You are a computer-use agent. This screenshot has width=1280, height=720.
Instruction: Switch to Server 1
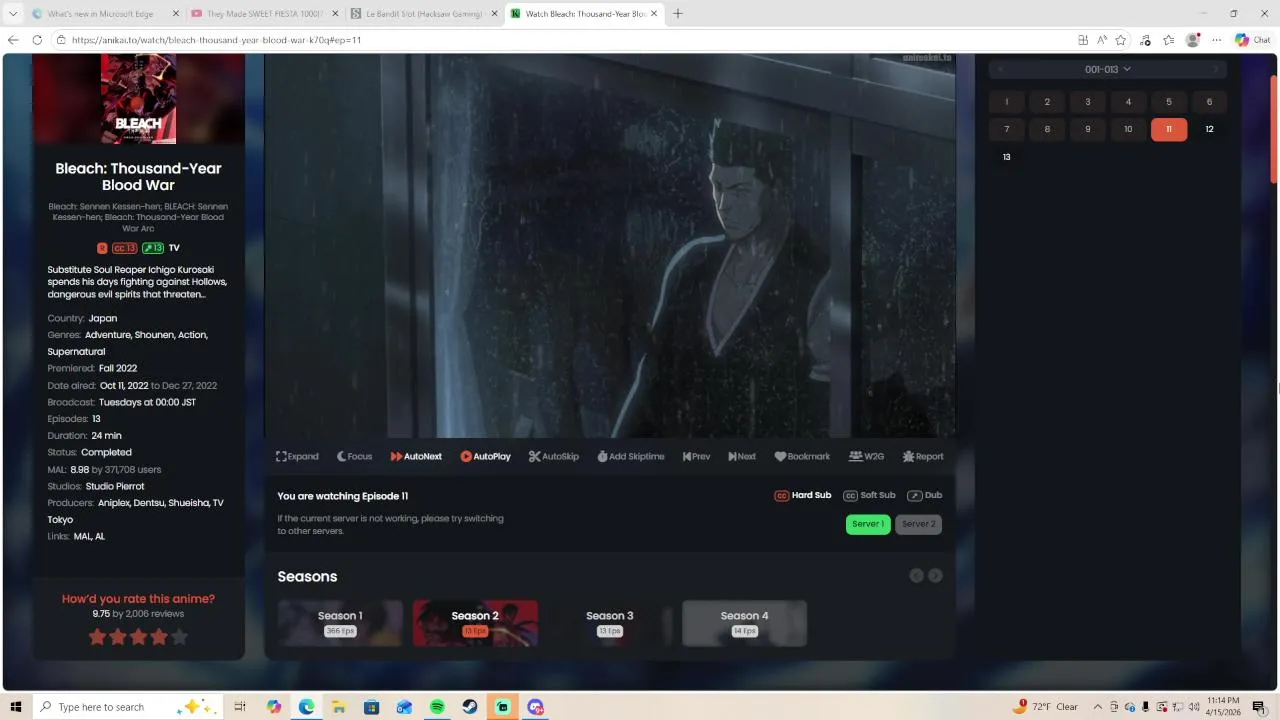pyautogui.click(x=868, y=524)
